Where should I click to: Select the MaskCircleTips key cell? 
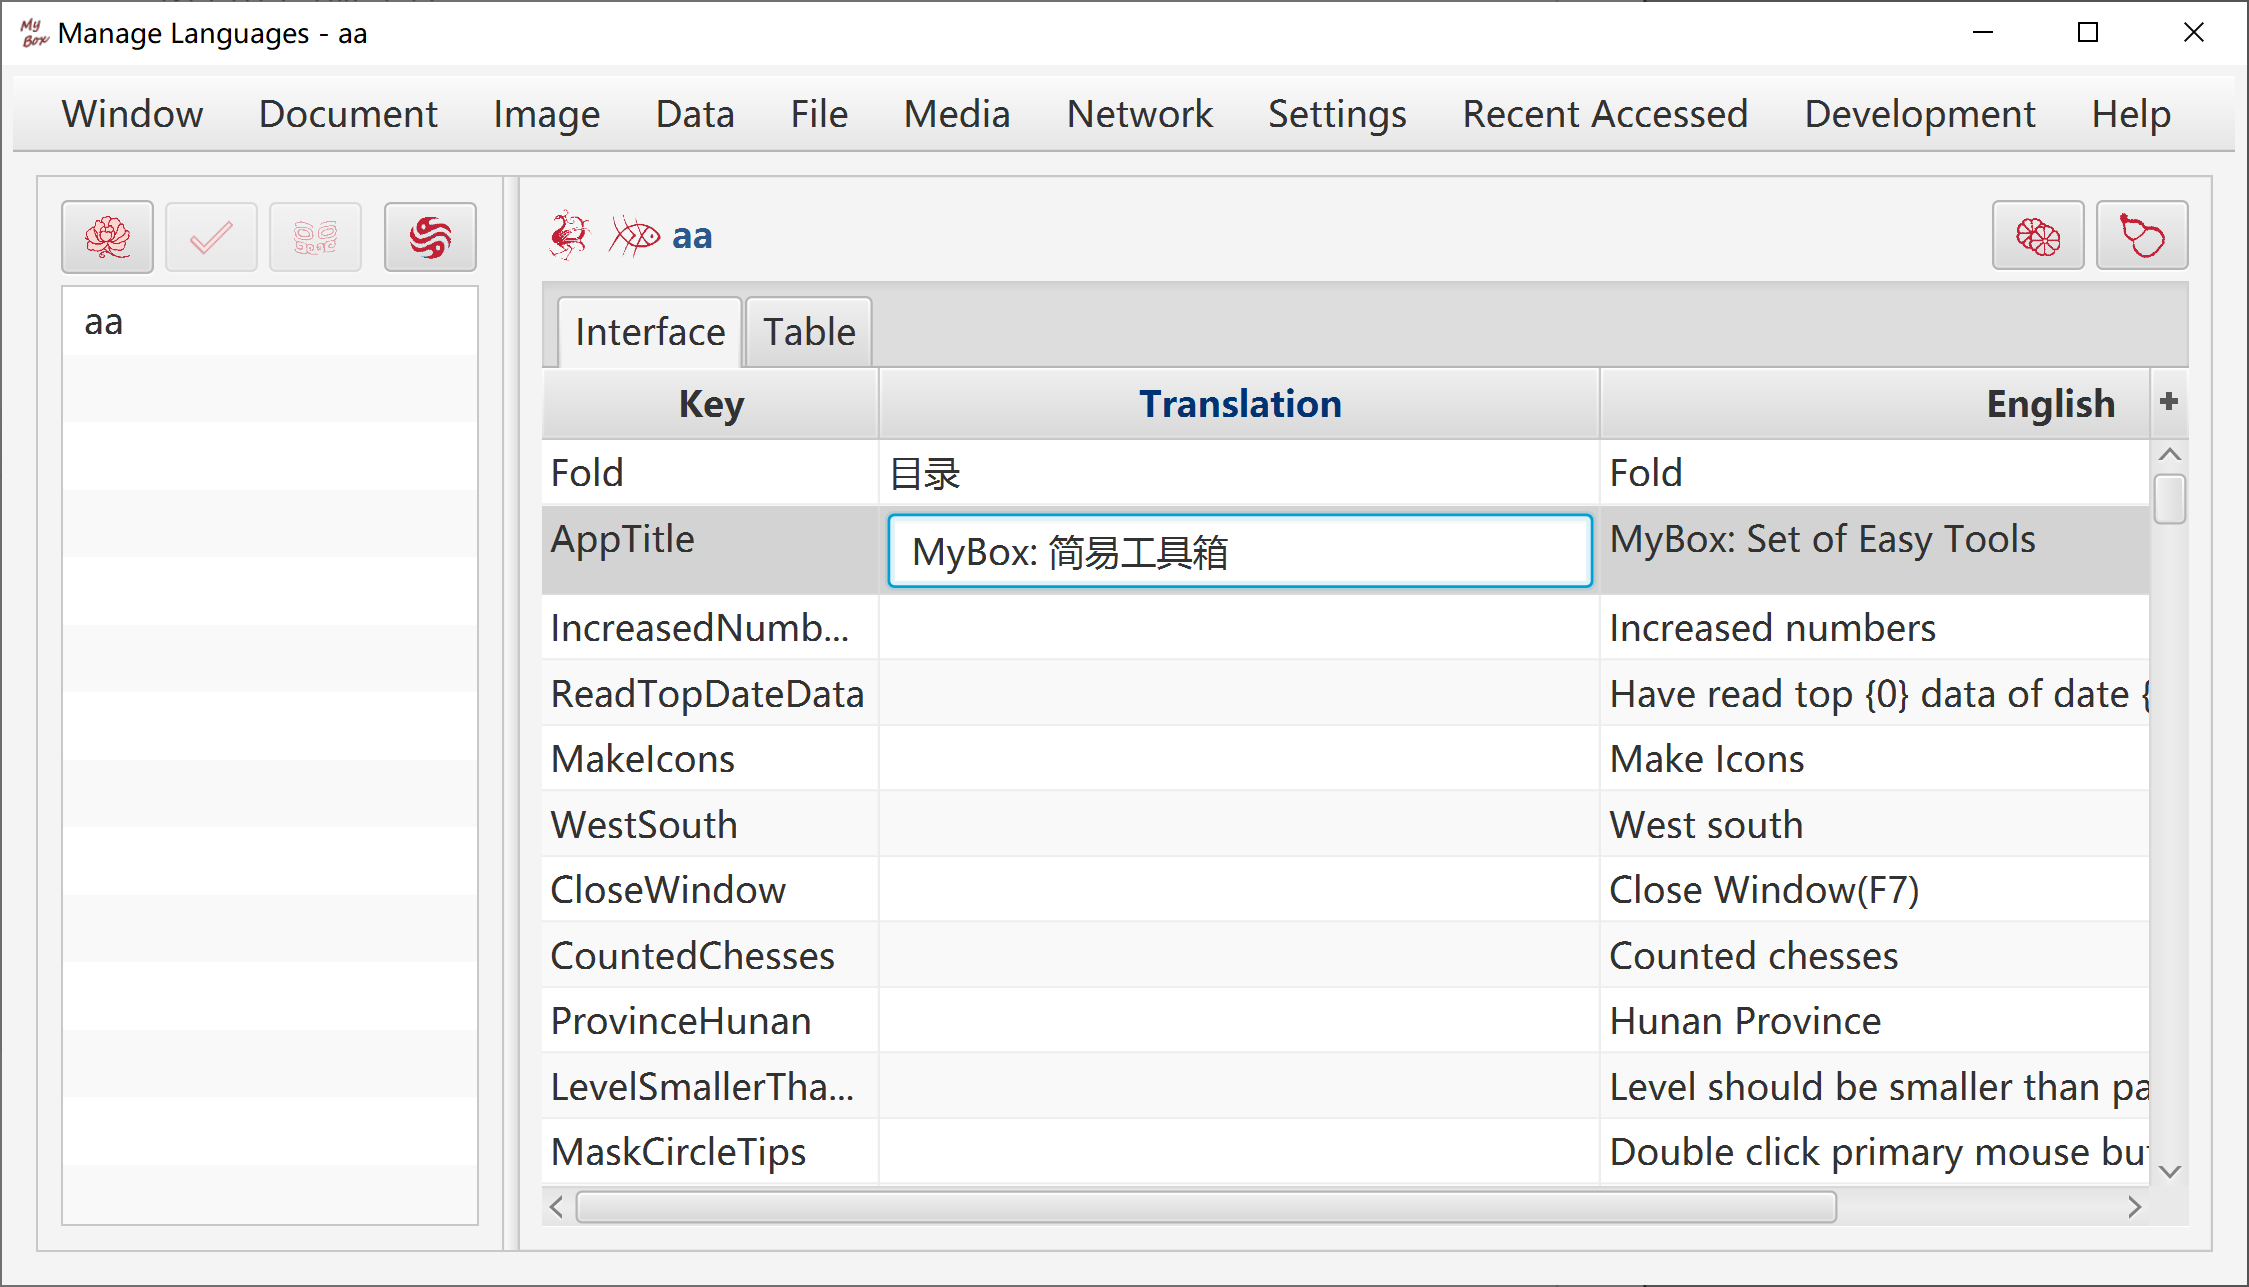click(x=711, y=1152)
